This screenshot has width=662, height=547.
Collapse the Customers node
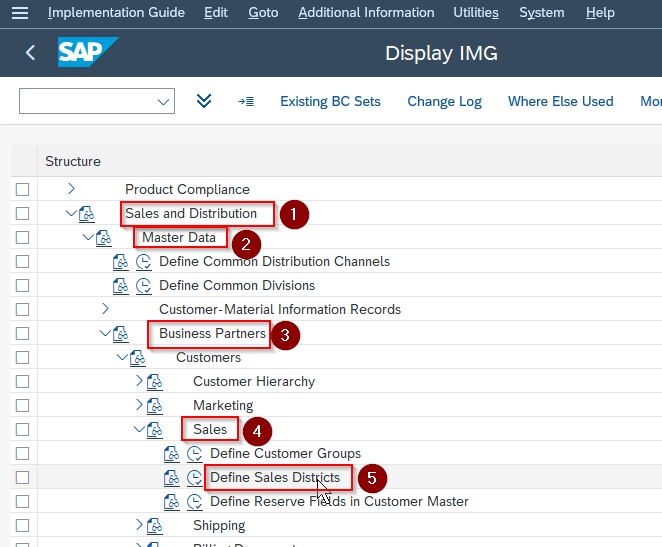(x=122, y=357)
